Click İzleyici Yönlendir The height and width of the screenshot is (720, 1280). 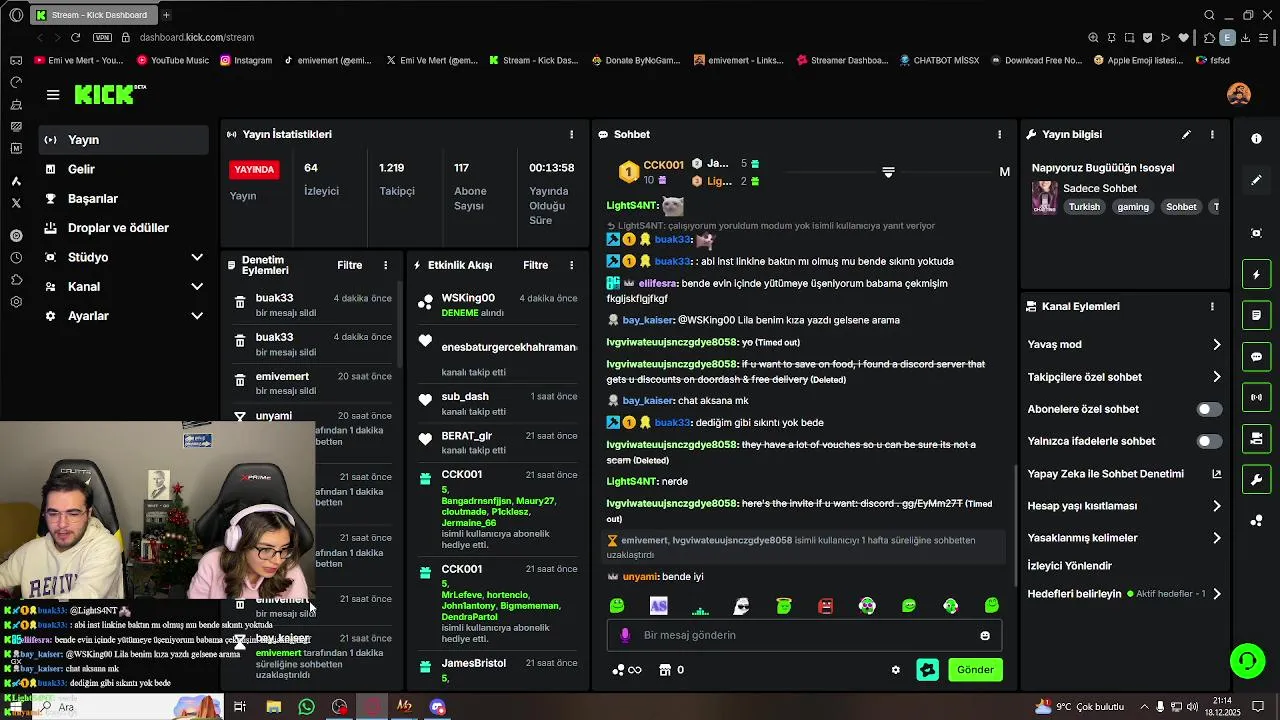pyautogui.click(x=1070, y=566)
